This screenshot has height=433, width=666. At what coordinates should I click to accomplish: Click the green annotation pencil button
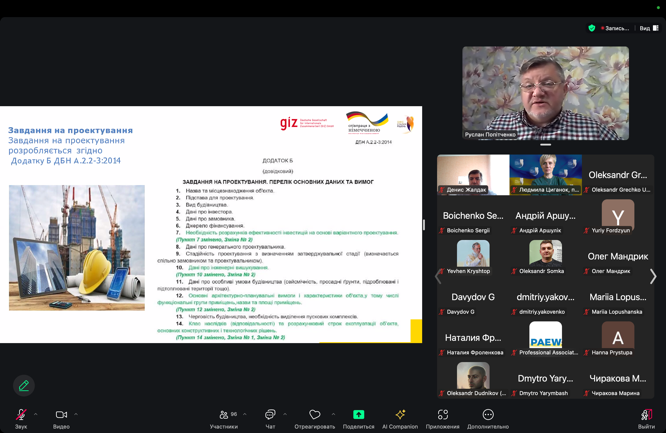pyautogui.click(x=24, y=385)
